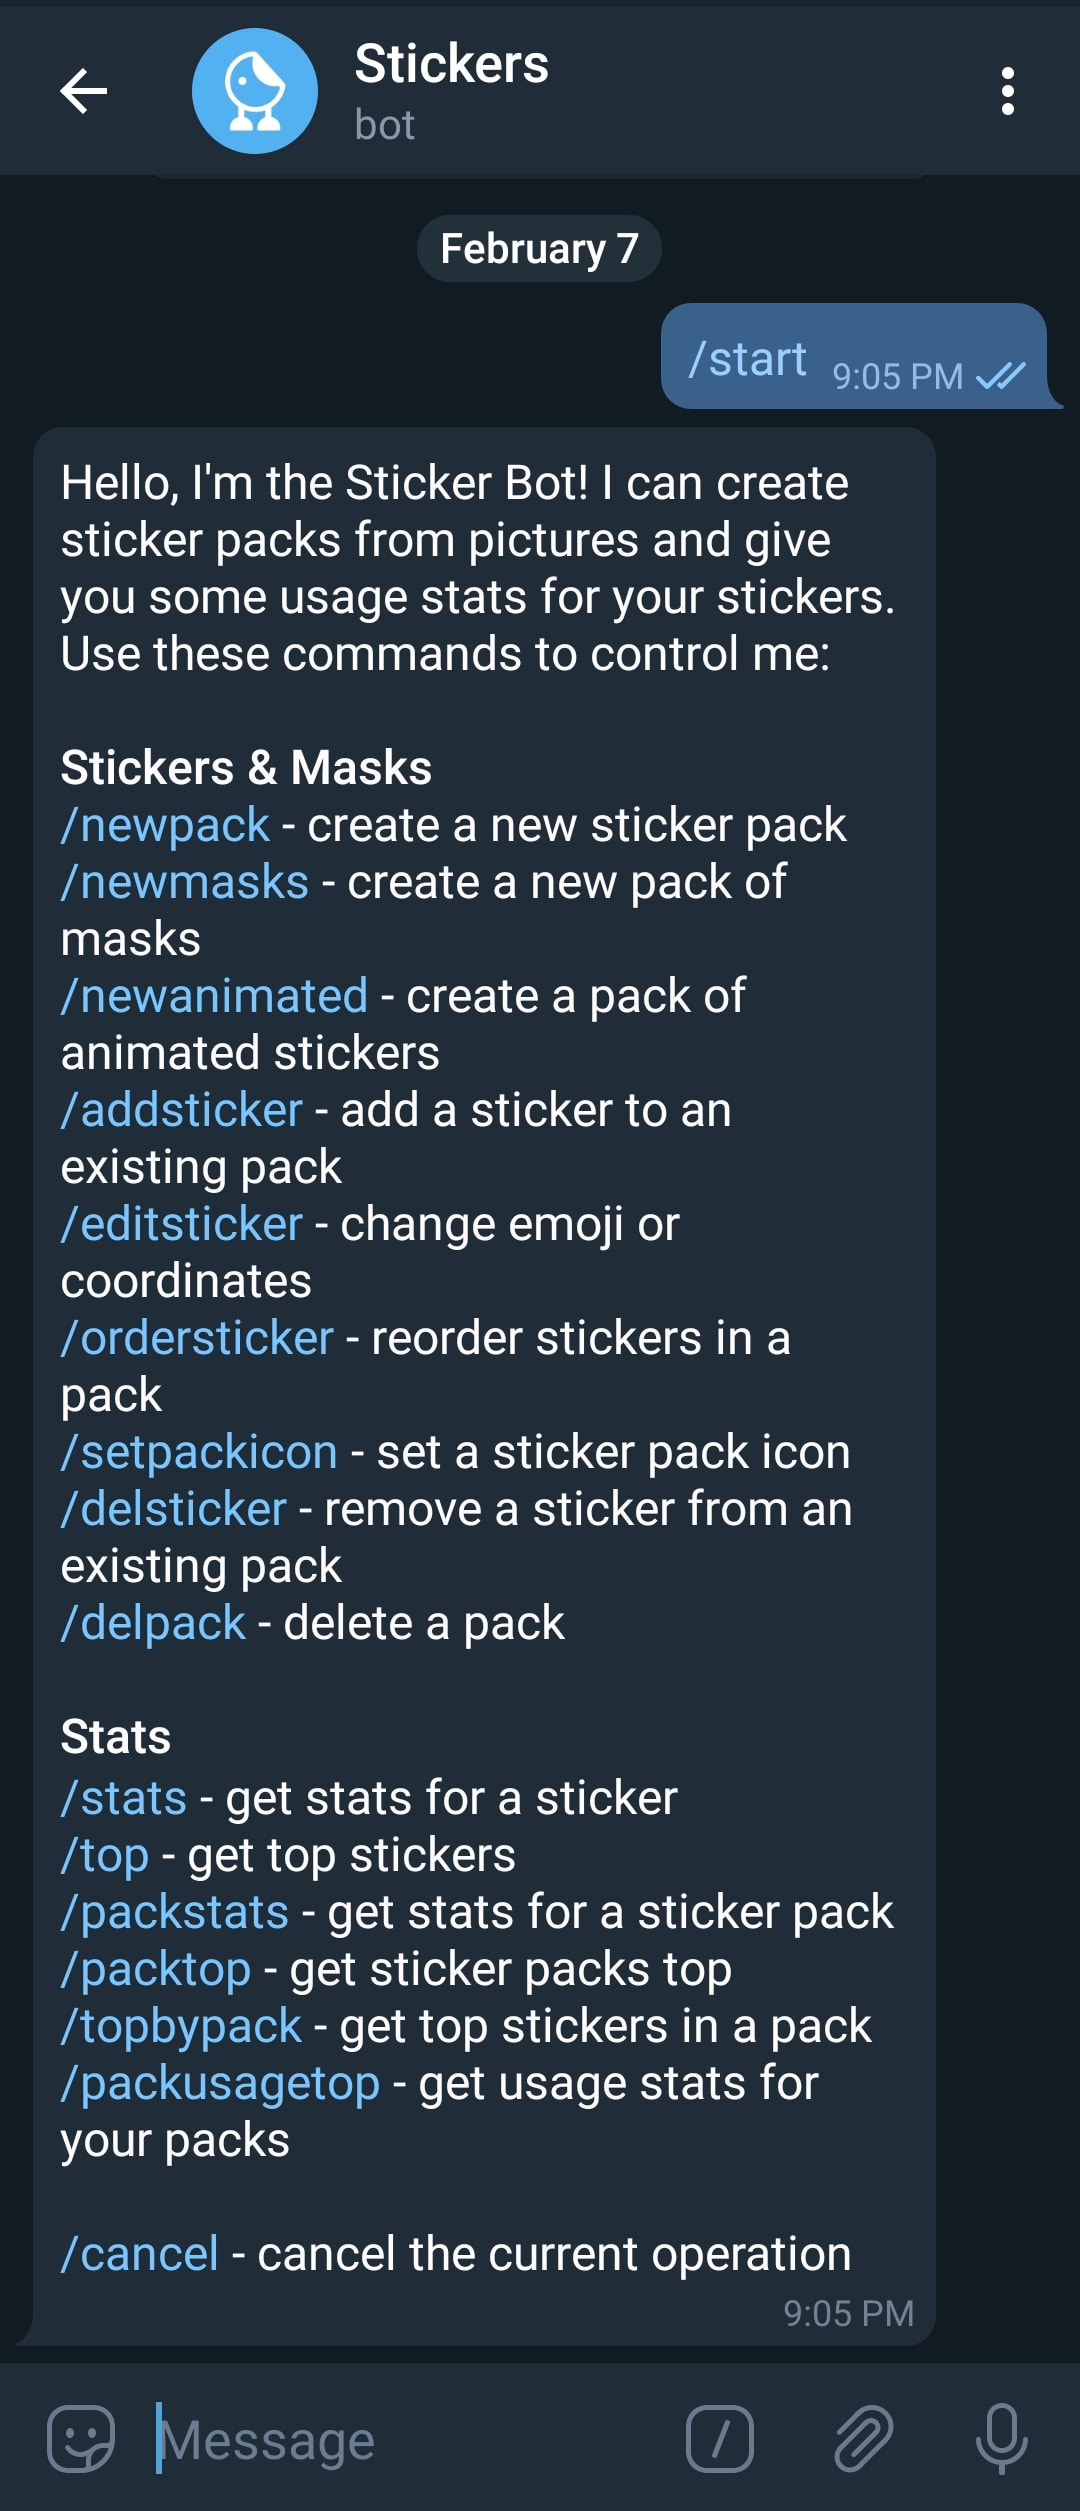The height and width of the screenshot is (2511, 1080).
Task: Tap the attachment paperclip icon
Action: (863, 2439)
